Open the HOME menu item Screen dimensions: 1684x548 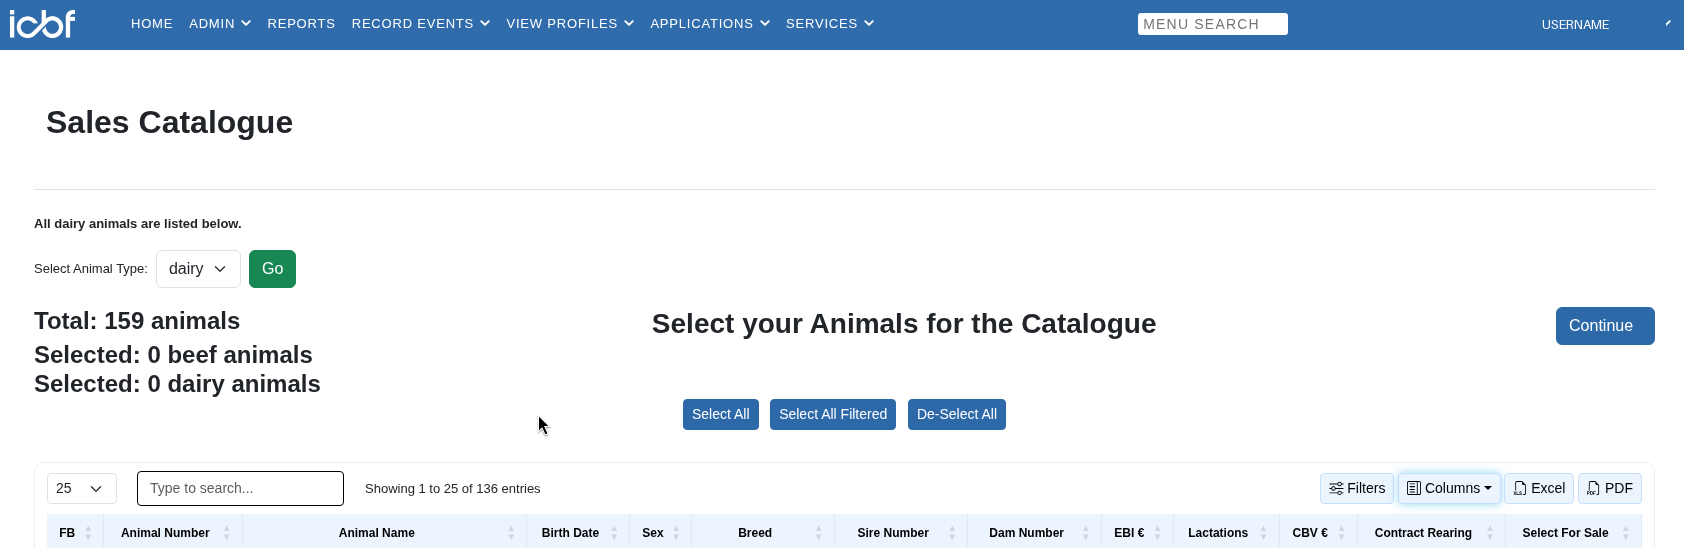coord(152,24)
